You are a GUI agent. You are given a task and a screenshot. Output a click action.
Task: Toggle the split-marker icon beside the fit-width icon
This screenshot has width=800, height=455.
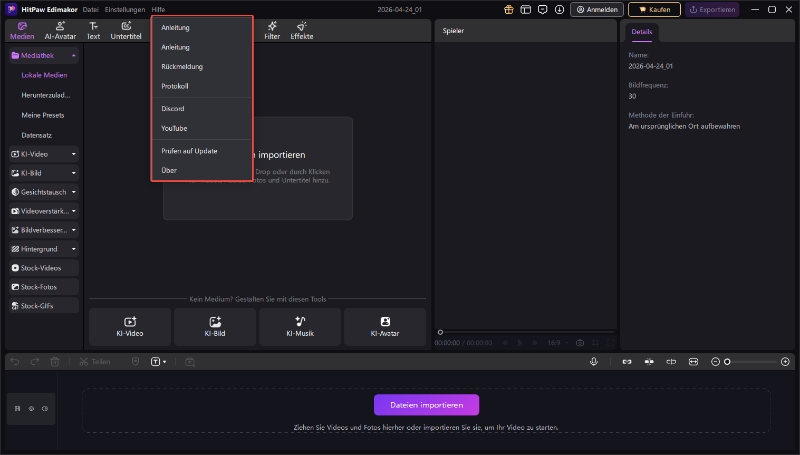pos(671,362)
